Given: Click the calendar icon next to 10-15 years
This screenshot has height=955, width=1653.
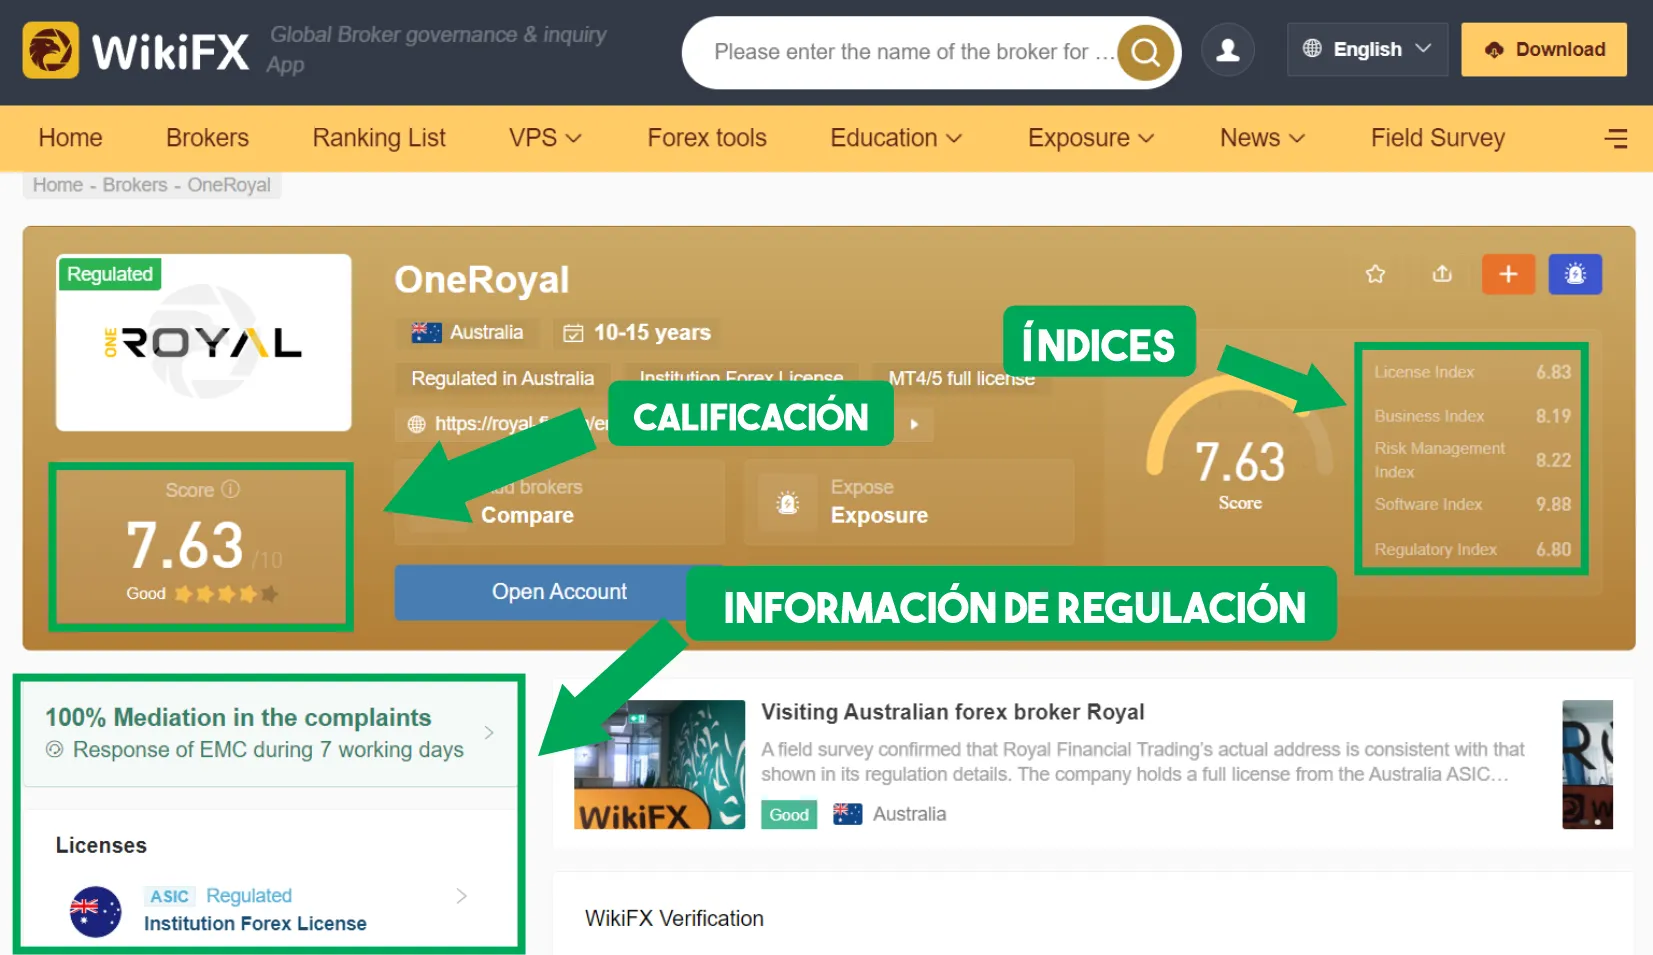Looking at the screenshot, I should (x=573, y=333).
